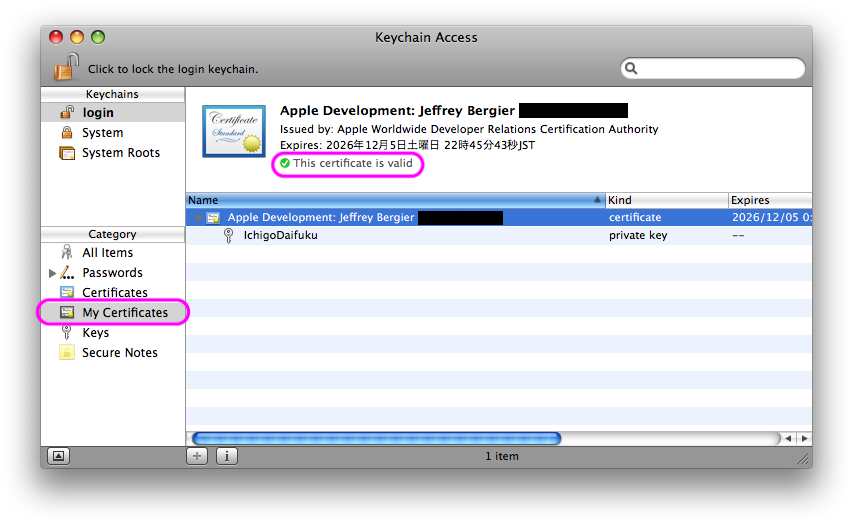Click the info button for selected item
Image resolution: width=853 pixels, height=524 pixels.
[226, 456]
